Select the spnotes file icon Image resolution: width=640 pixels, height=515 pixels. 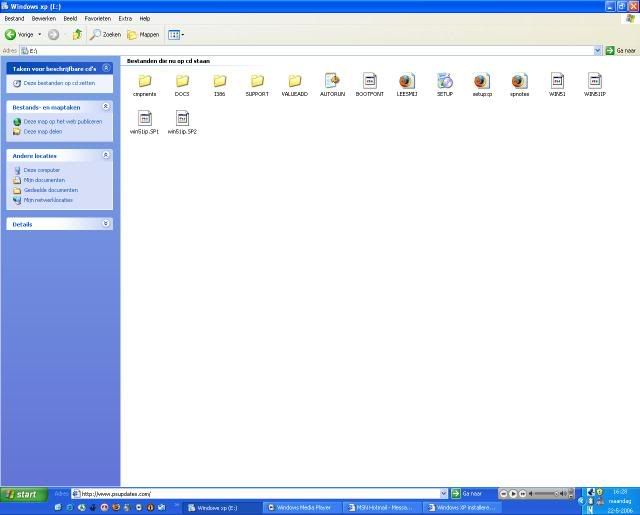coord(520,81)
